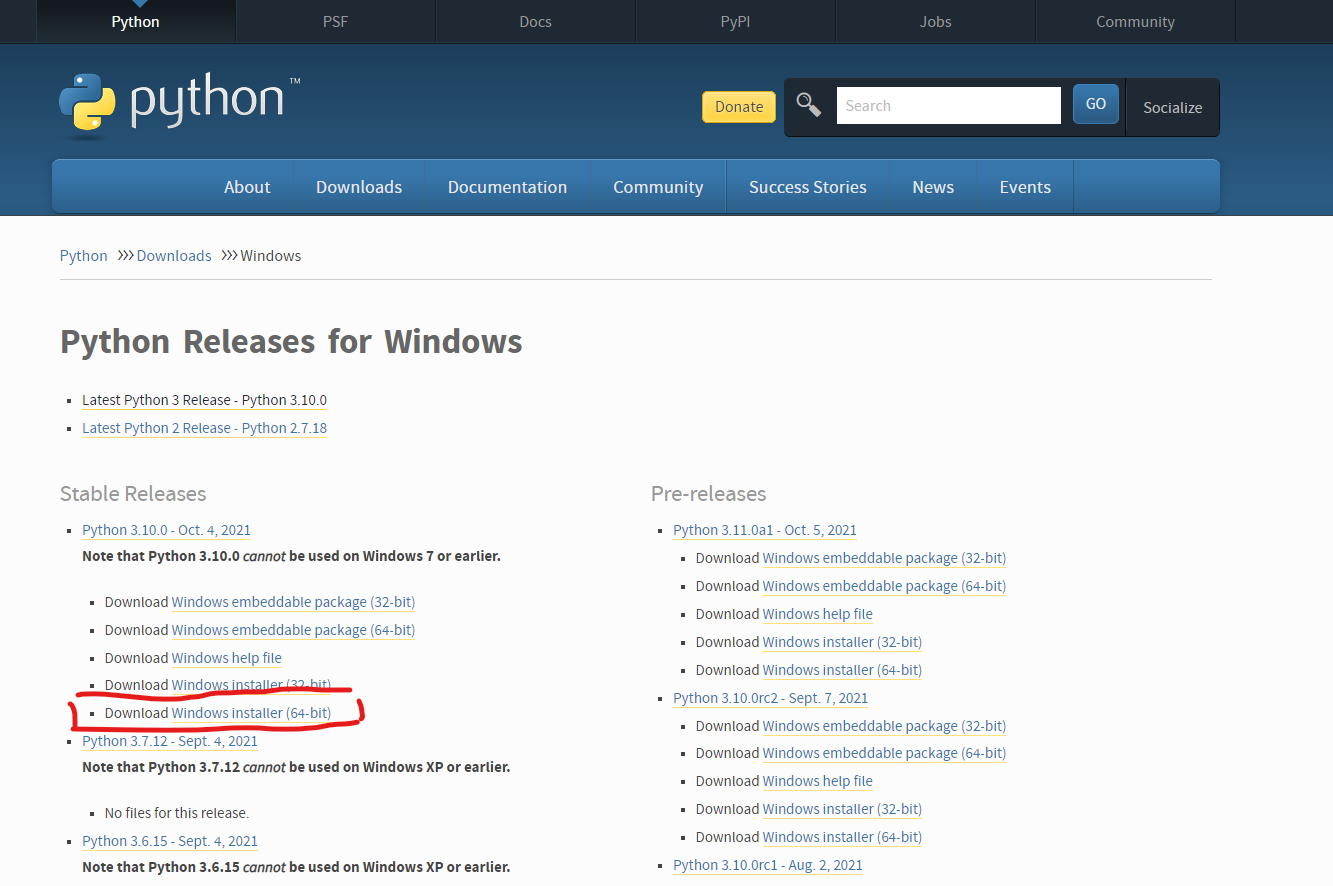
Task: Click the Downloads breadcrumb link
Action: pyautogui.click(x=174, y=256)
